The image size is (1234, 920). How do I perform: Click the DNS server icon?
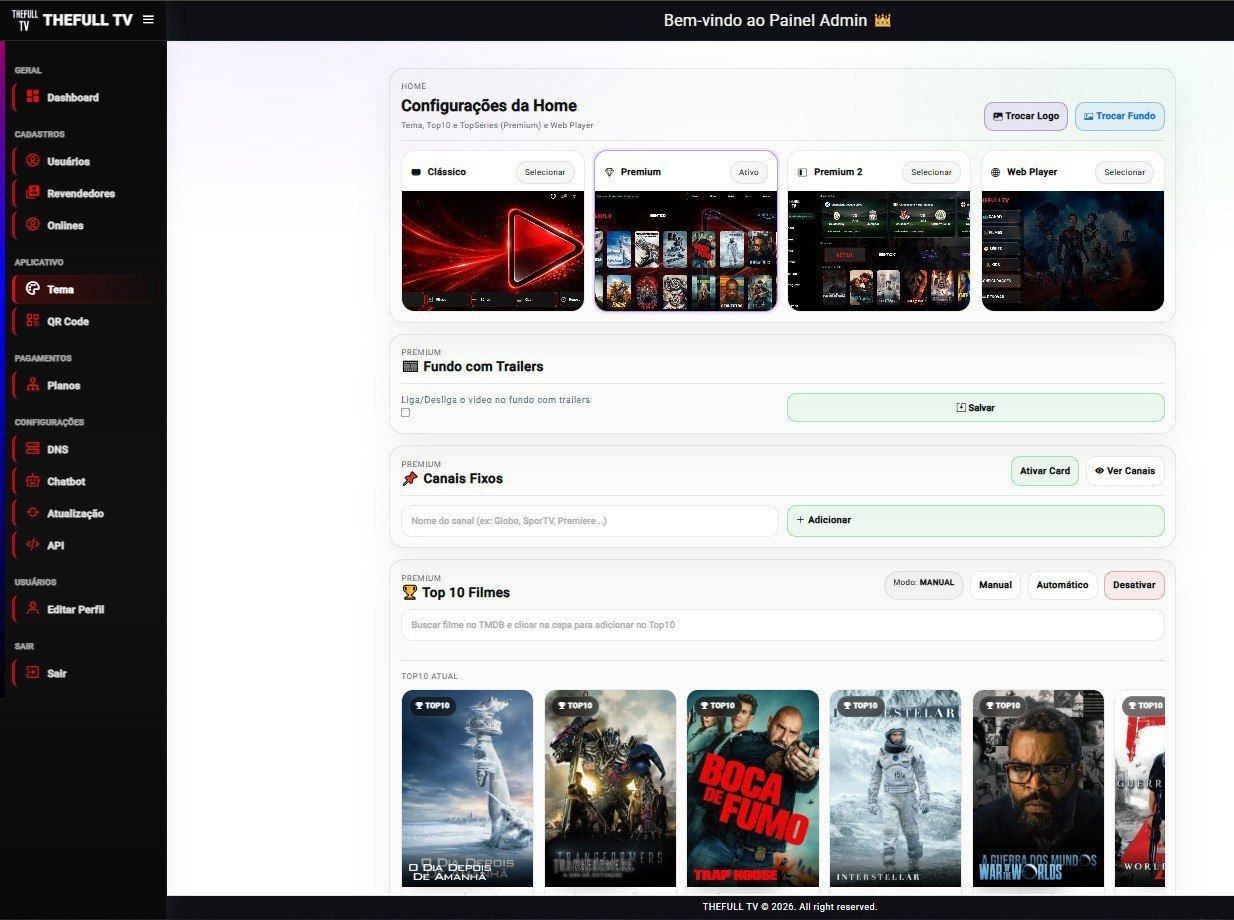point(33,449)
